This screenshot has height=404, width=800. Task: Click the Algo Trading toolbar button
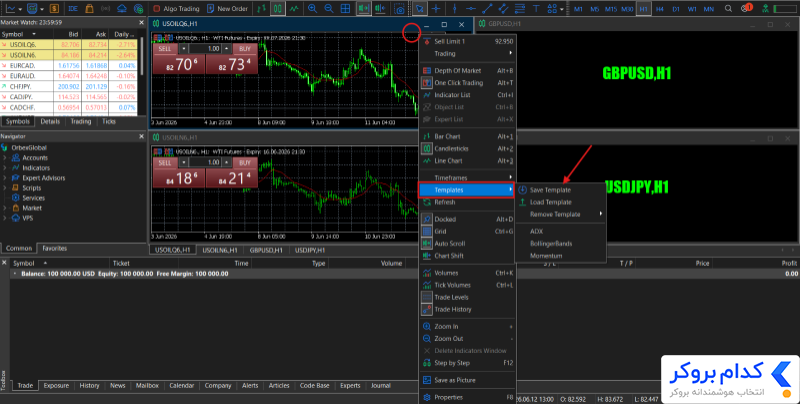(176, 9)
